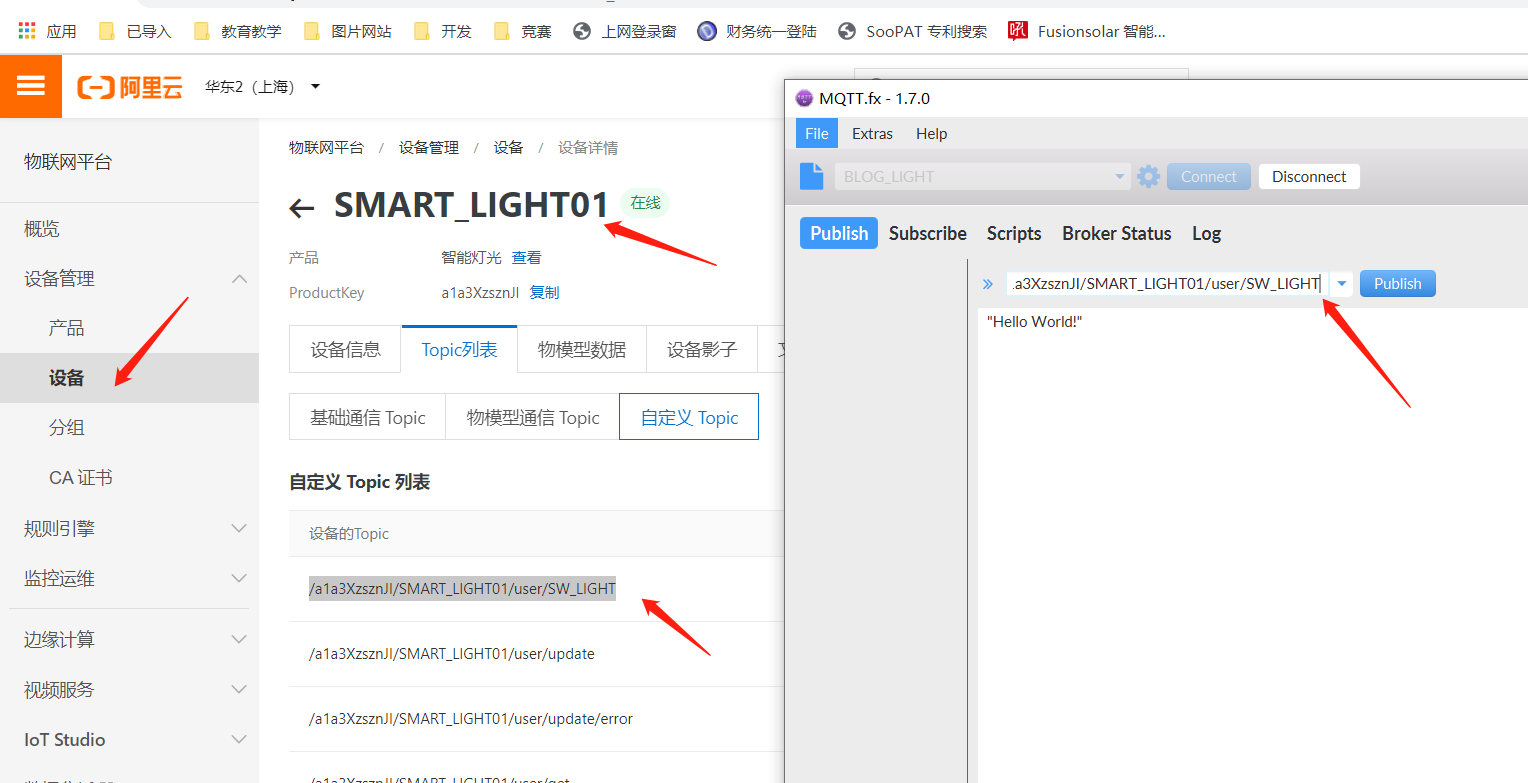Switch to the 物模型数据 tab
This screenshot has width=1528, height=783.
582,349
